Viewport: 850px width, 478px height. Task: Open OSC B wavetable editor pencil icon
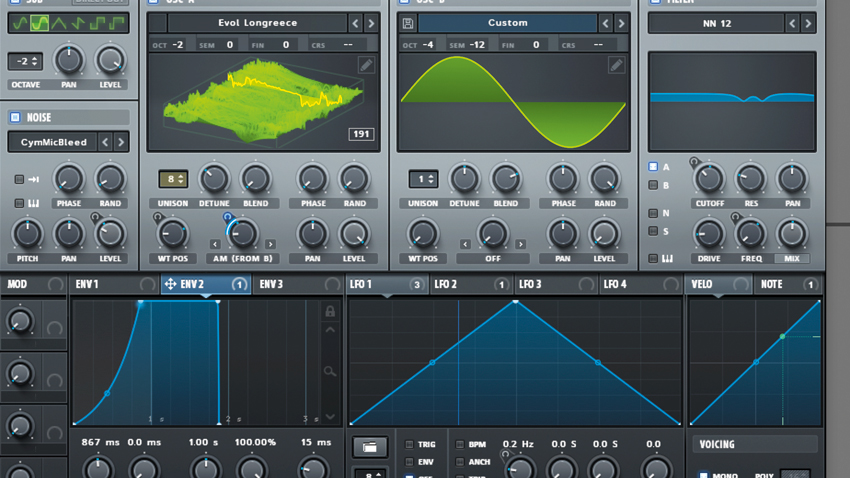616,66
